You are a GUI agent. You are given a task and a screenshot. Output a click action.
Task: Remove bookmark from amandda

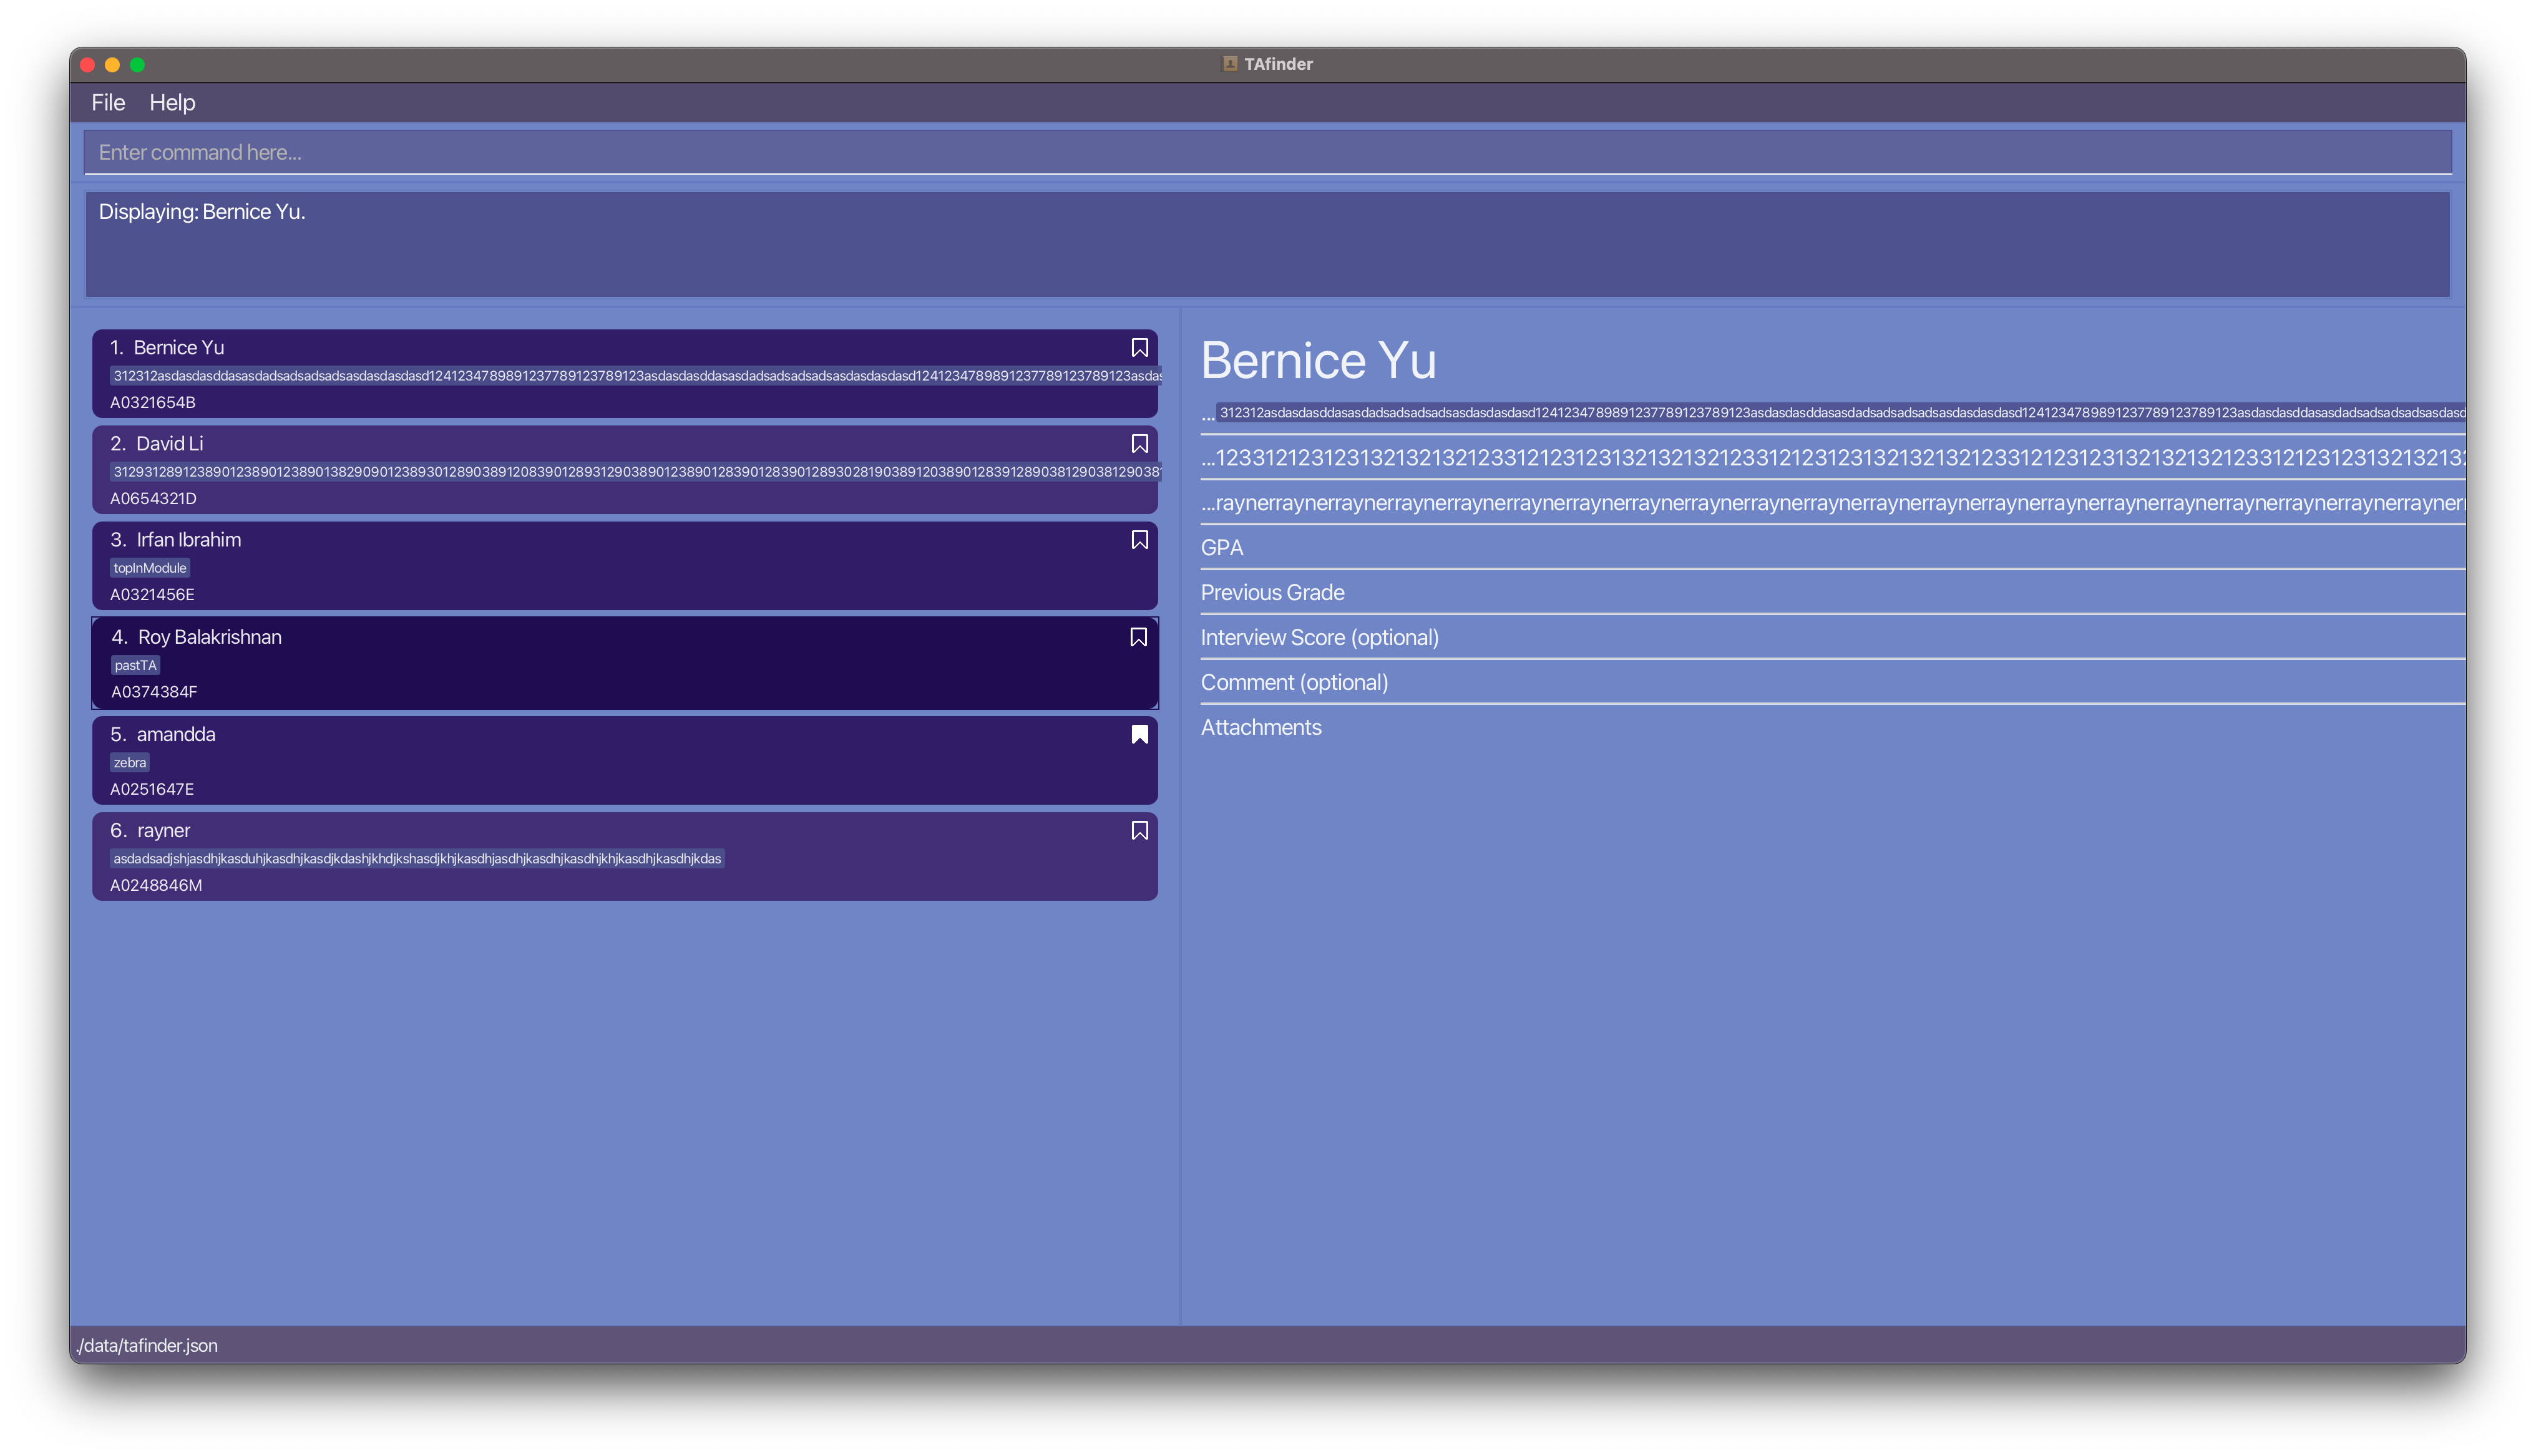(x=1139, y=734)
